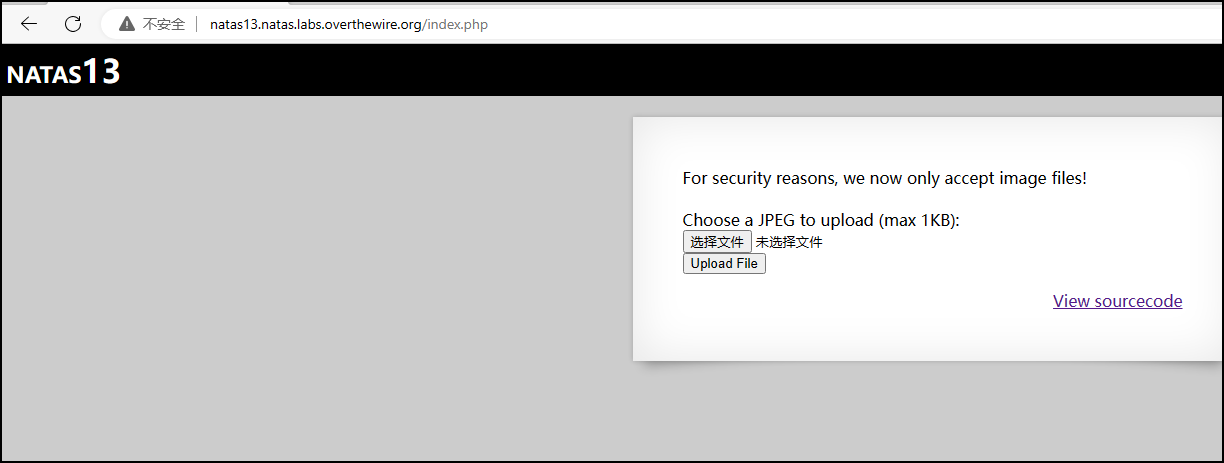The width and height of the screenshot is (1224, 463).
Task: Open the View sourcecode link
Action: [1117, 301]
